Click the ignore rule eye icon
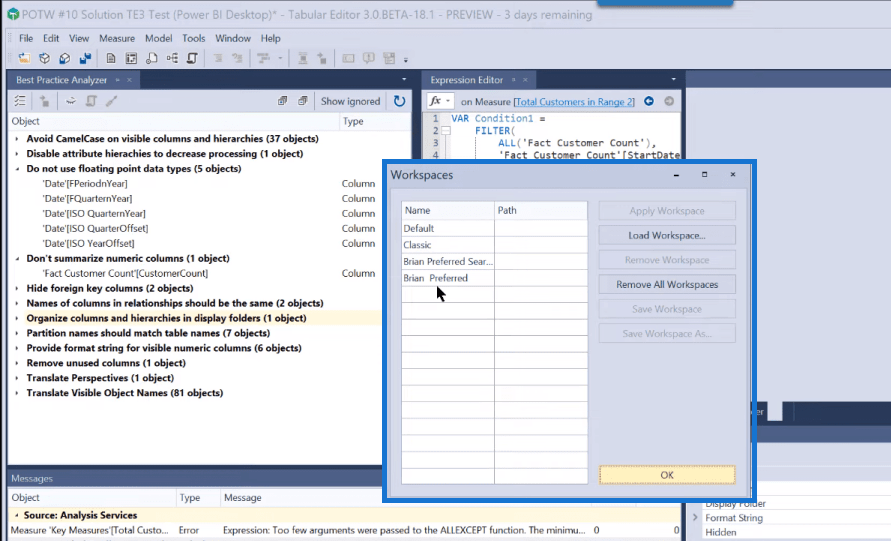This screenshot has width=891, height=541. [x=70, y=101]
